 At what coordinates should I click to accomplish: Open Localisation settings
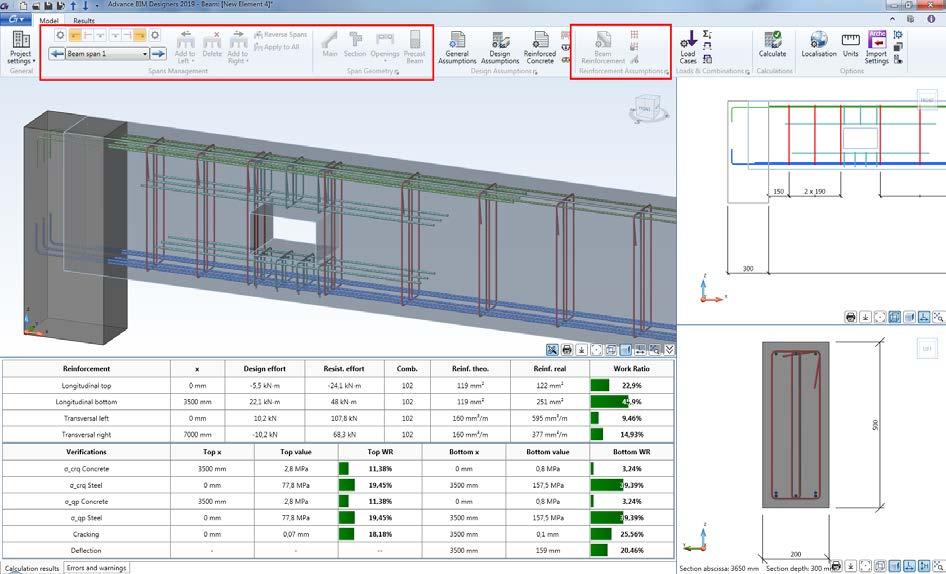click(819, 45)
